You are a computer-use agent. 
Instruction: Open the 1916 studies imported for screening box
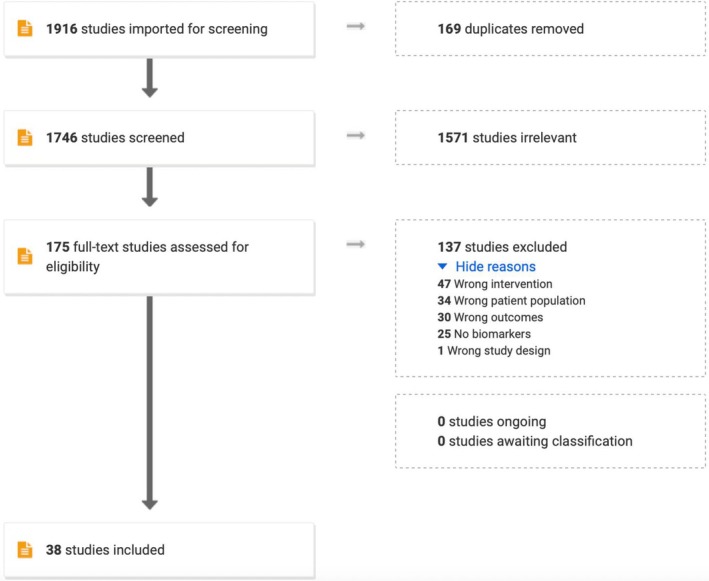pos(160,29)
